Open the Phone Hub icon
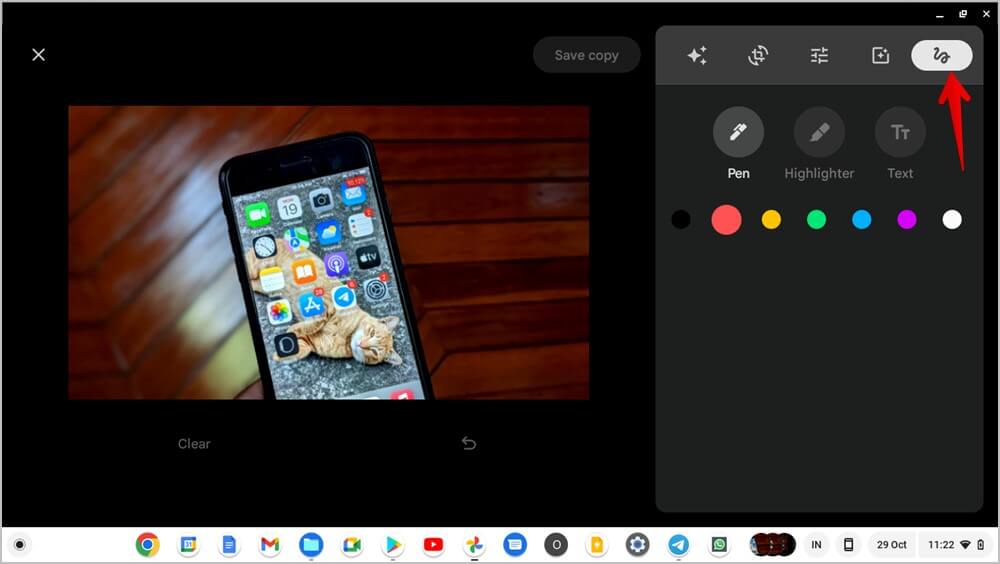 [x=848, y=545]
